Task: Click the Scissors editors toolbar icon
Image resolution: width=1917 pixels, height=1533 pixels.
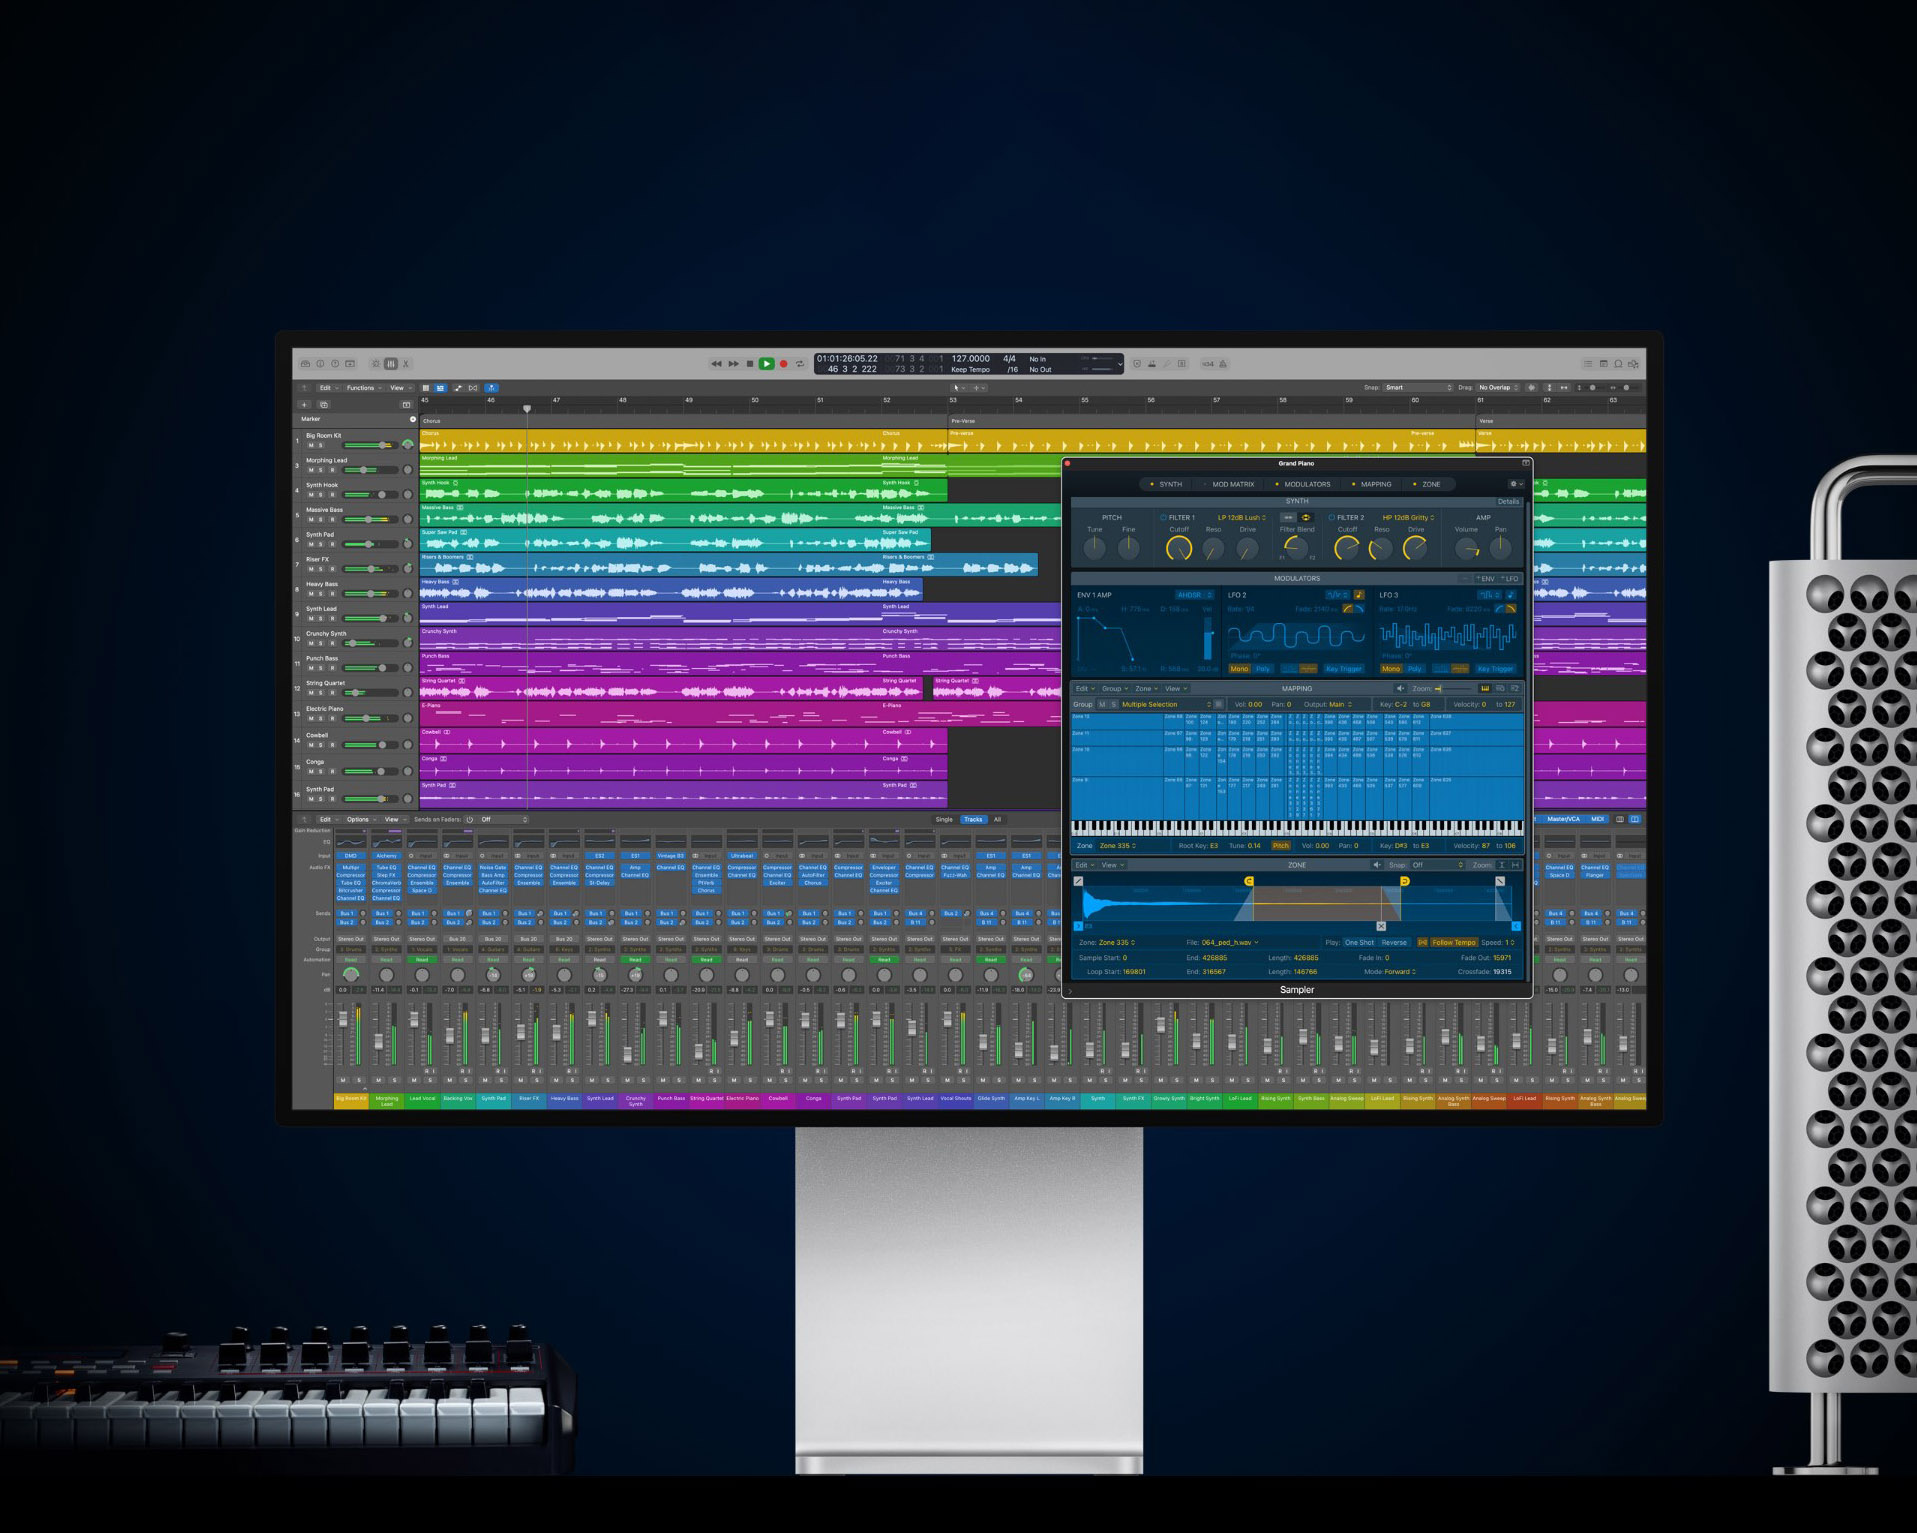Action: coord(406,364)
